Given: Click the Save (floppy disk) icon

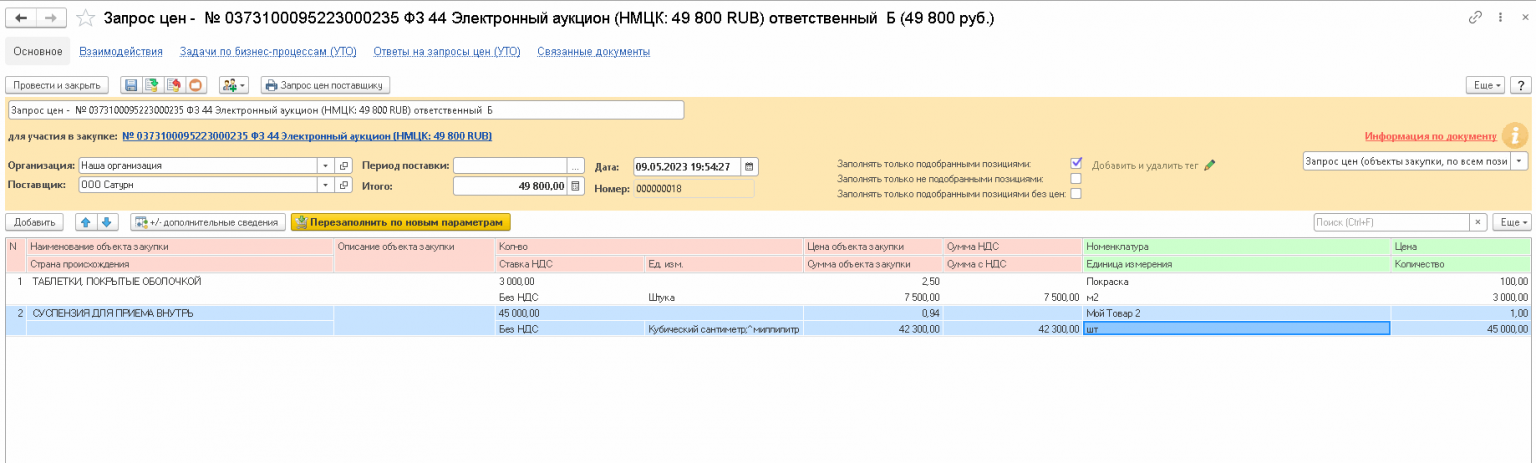Looking at the screenshot, I should tap(130, 85).
